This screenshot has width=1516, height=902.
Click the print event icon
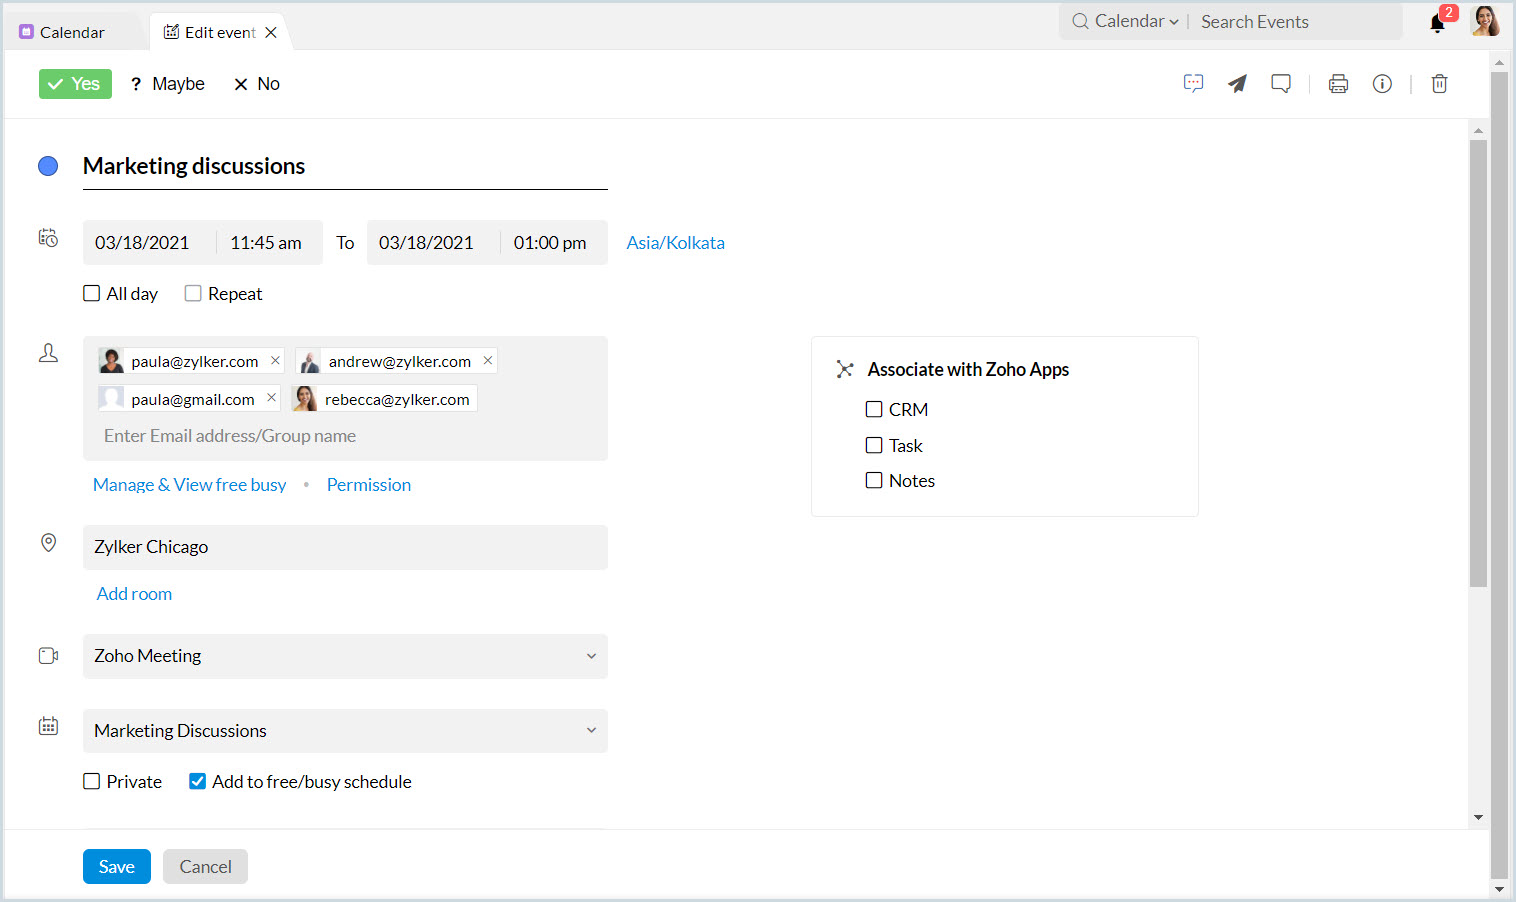(1338, 84)
